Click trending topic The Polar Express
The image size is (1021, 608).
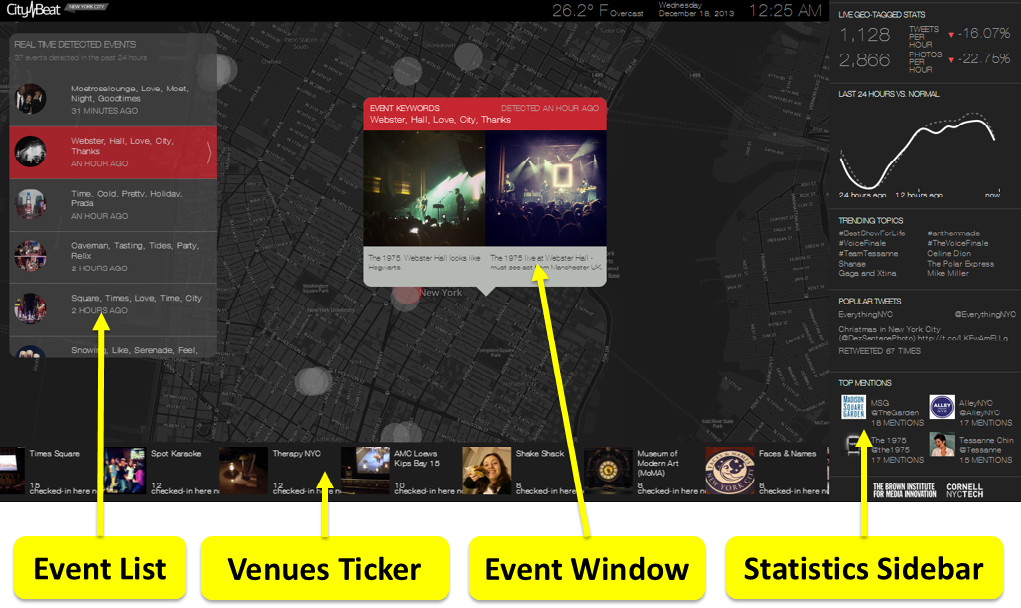960,264
